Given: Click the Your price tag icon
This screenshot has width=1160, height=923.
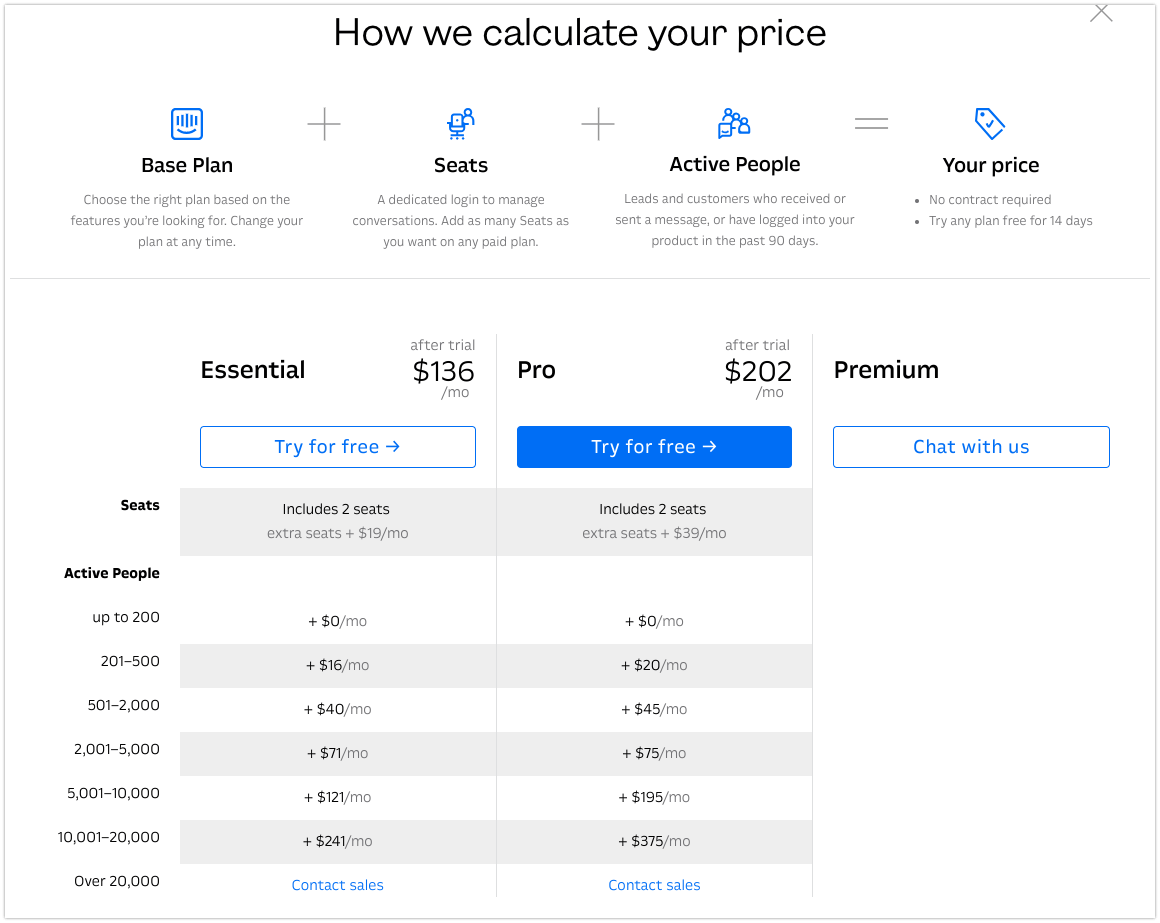Looking at the screenshot, I should (x=990, y=124).
